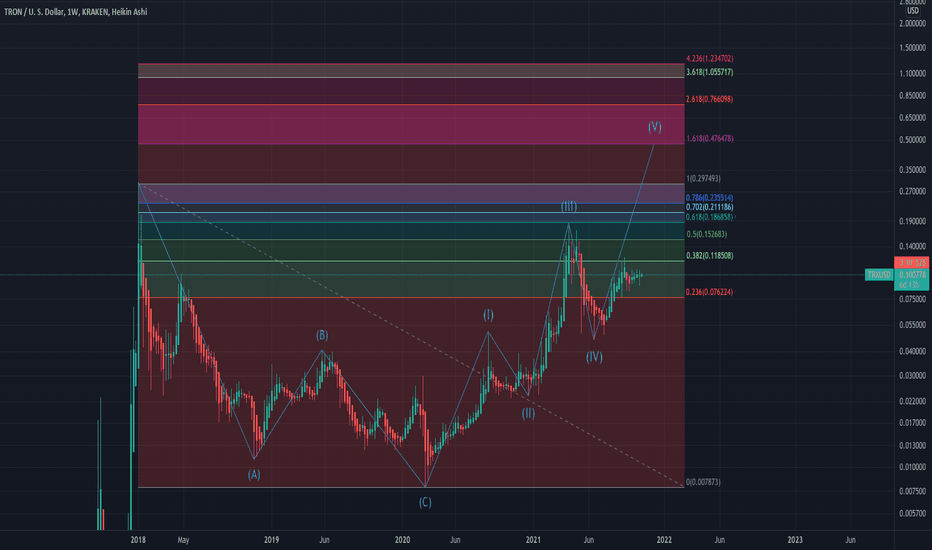Image resolution: width=932 pixels, height=550 pixels.
Task: Click the 0.013000 price axis label
Action: (912, 445)
